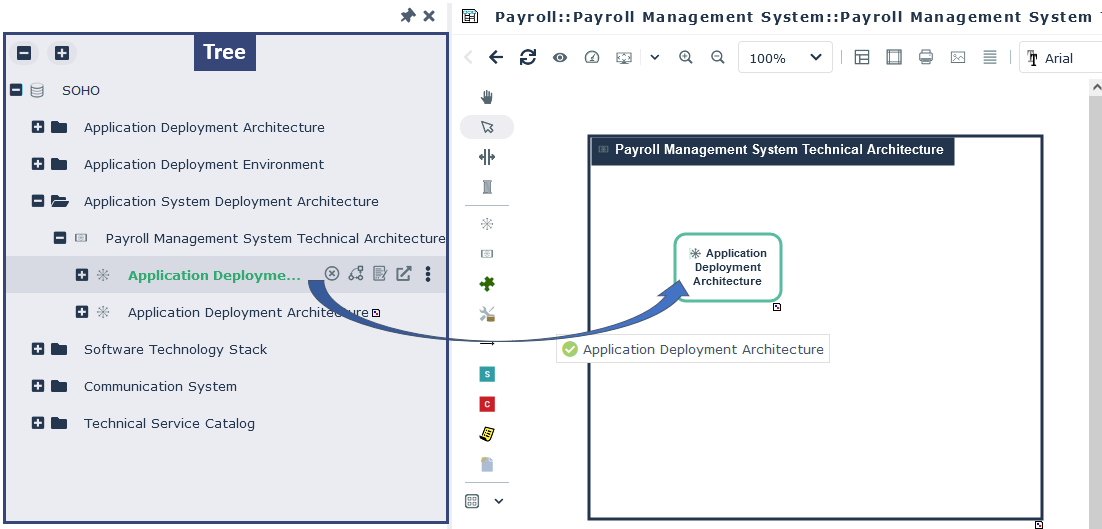
Task: Toggle the eye visibility icon in toolbar
Action: tap(560, 58)
